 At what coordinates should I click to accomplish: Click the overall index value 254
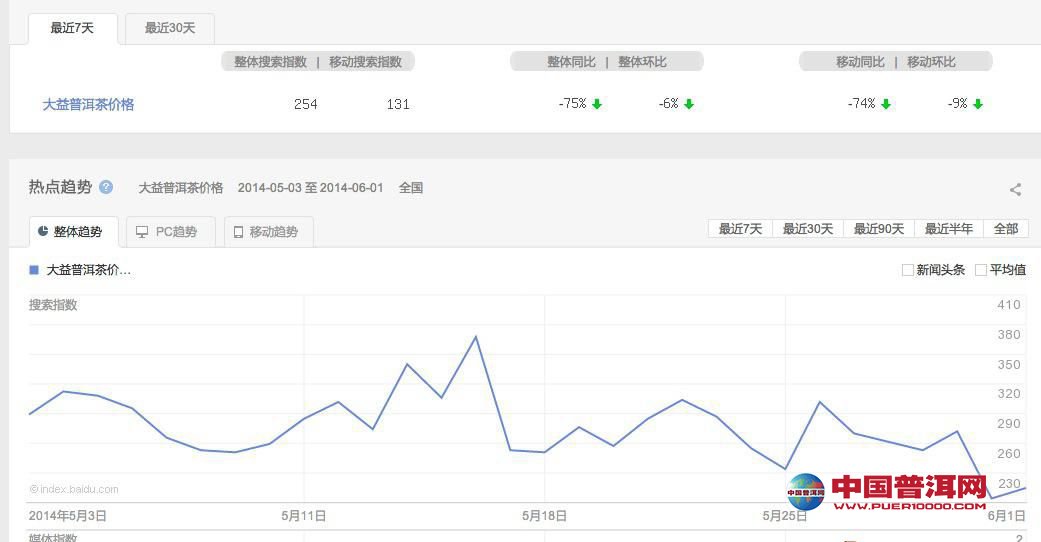coord(306,104)
